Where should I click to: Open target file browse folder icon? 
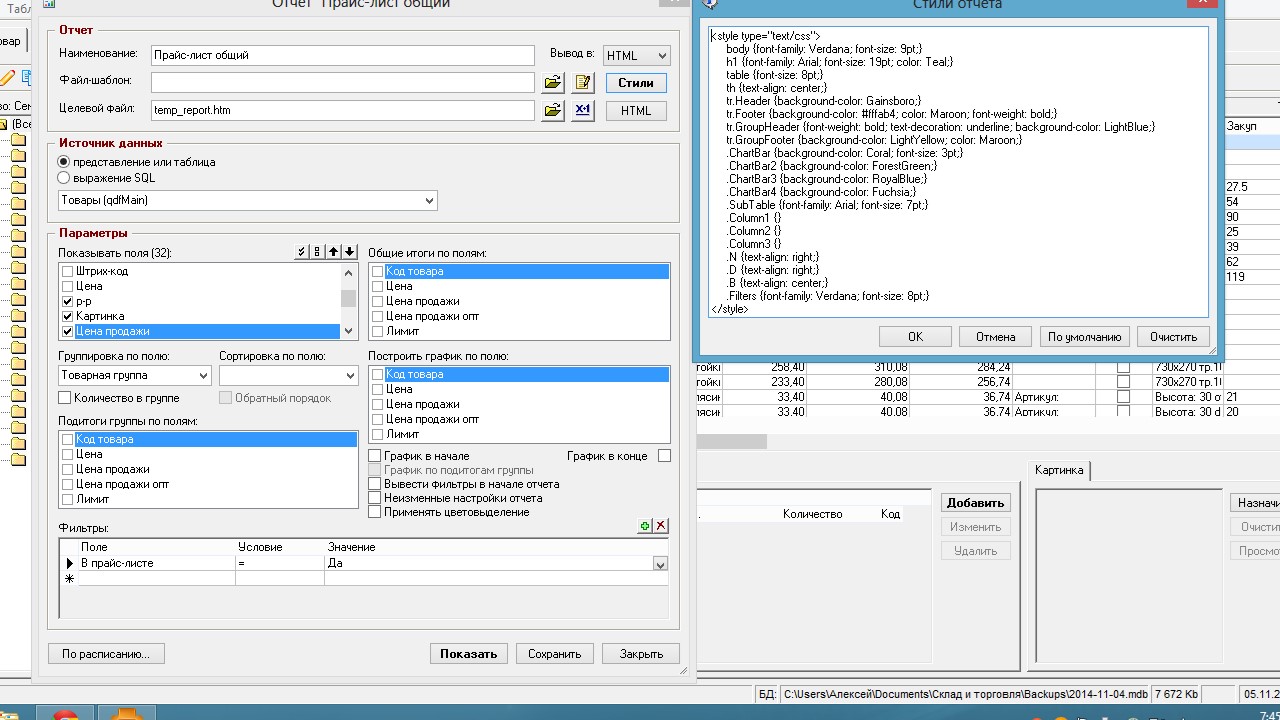[553, 111]
